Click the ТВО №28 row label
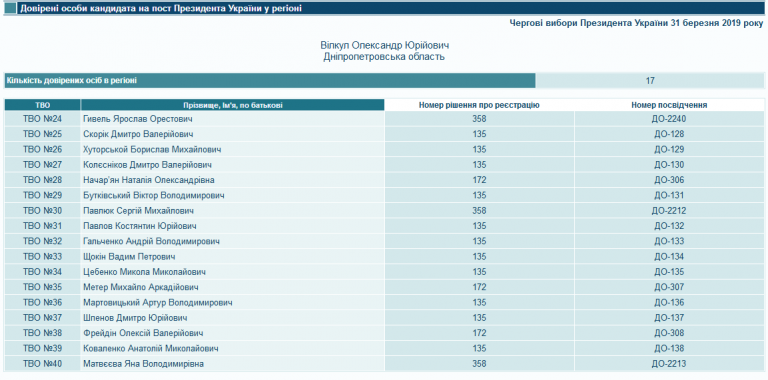This screenshot has width=768, height=380. pyautogui.click(x=43, y=180)
